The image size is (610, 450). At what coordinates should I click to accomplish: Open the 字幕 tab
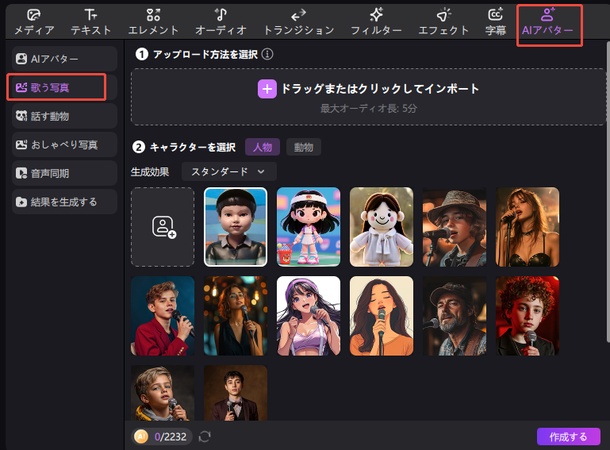click(x=495, y=22)
